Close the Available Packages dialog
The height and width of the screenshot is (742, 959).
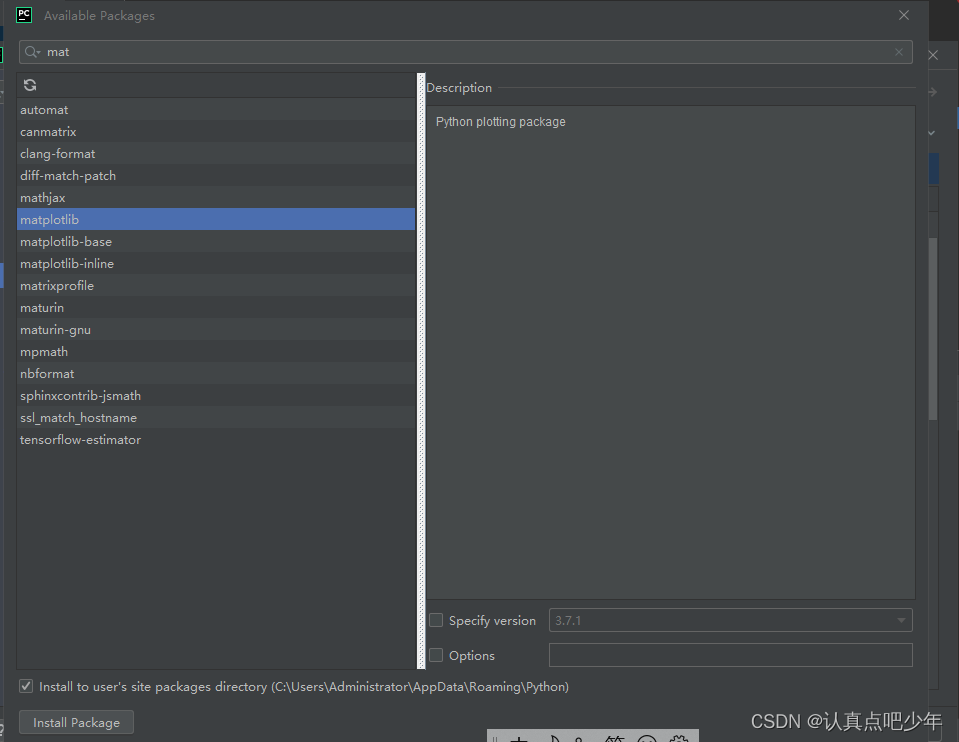(904, 15)
